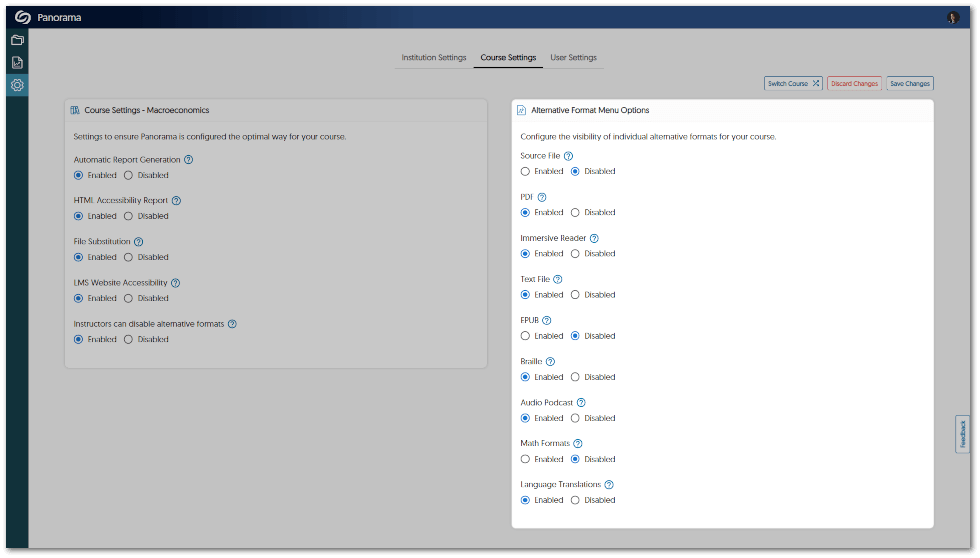
Task: Enable the Source File format
Action: pyautogui.click(x=526, y=172)
